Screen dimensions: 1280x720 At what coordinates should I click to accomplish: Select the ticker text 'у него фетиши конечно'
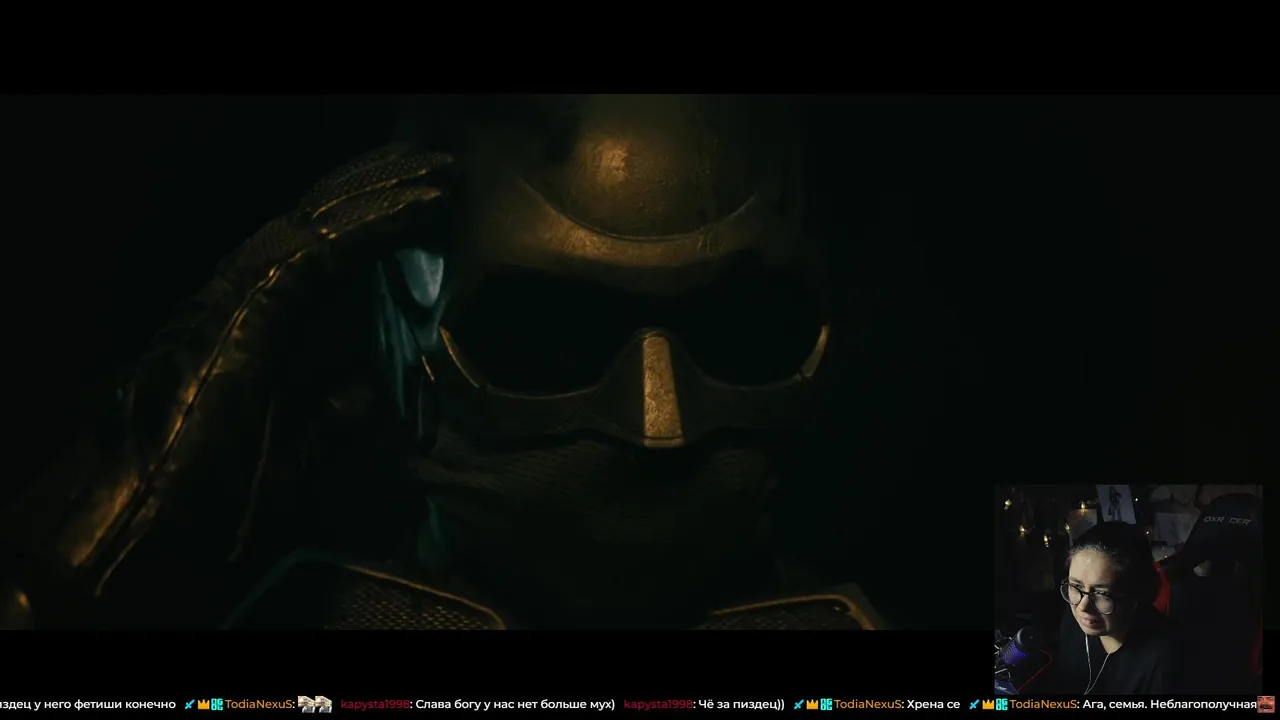point(105,704)
